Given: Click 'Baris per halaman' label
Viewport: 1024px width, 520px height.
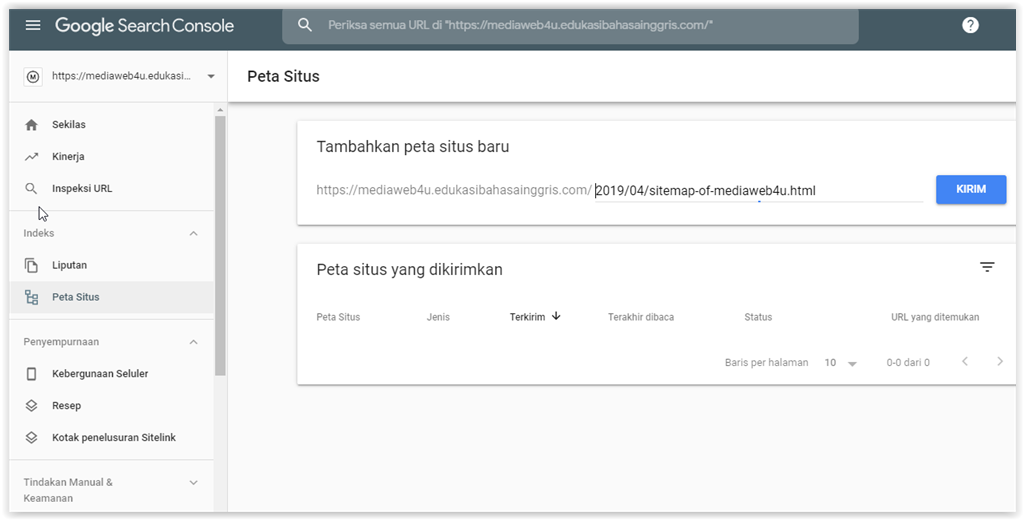Looking at the screenshot, I should [766, 363].
